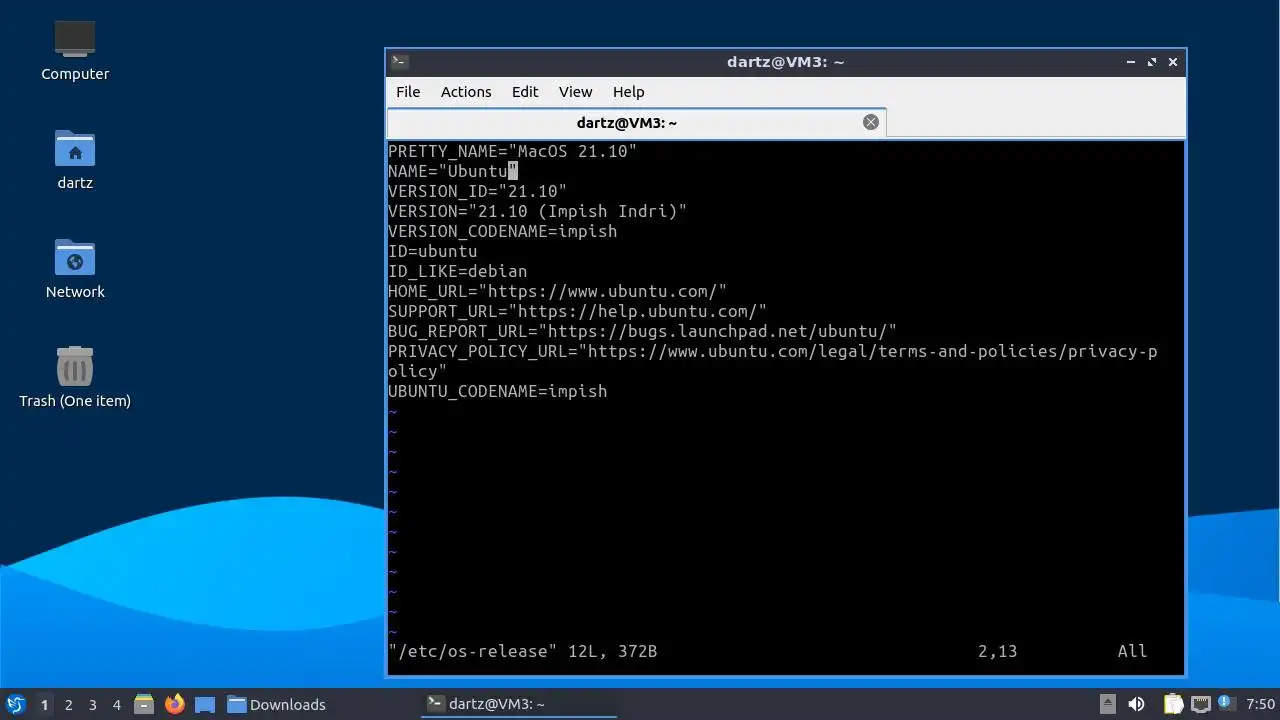Open the Trash (One item) icon
This screenshot has height=720, width=1280.
tap(75, 377)
